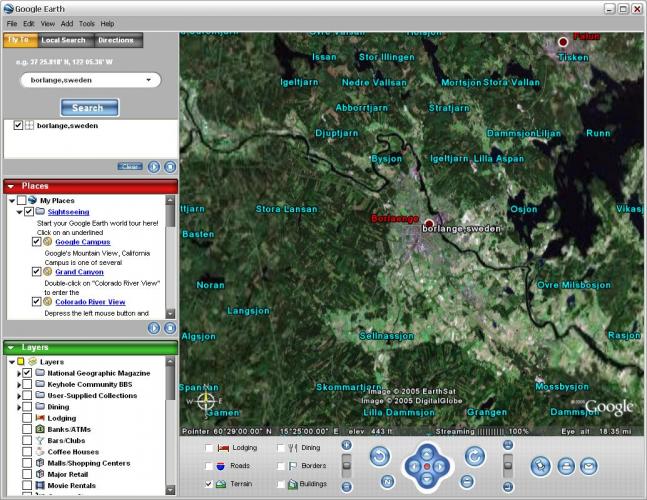Enable the Roads checkbox in bottom panel
The width and height of the screenshot is (647, 500).
208,466
